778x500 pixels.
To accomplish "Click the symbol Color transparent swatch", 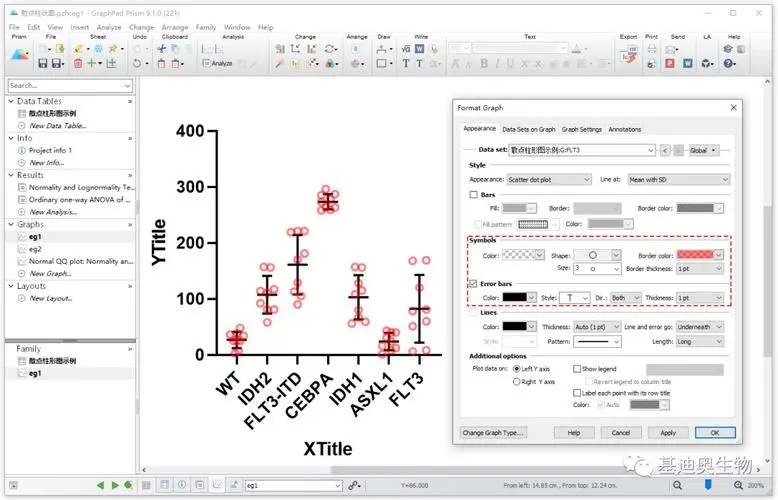I will tap(519, 255).
